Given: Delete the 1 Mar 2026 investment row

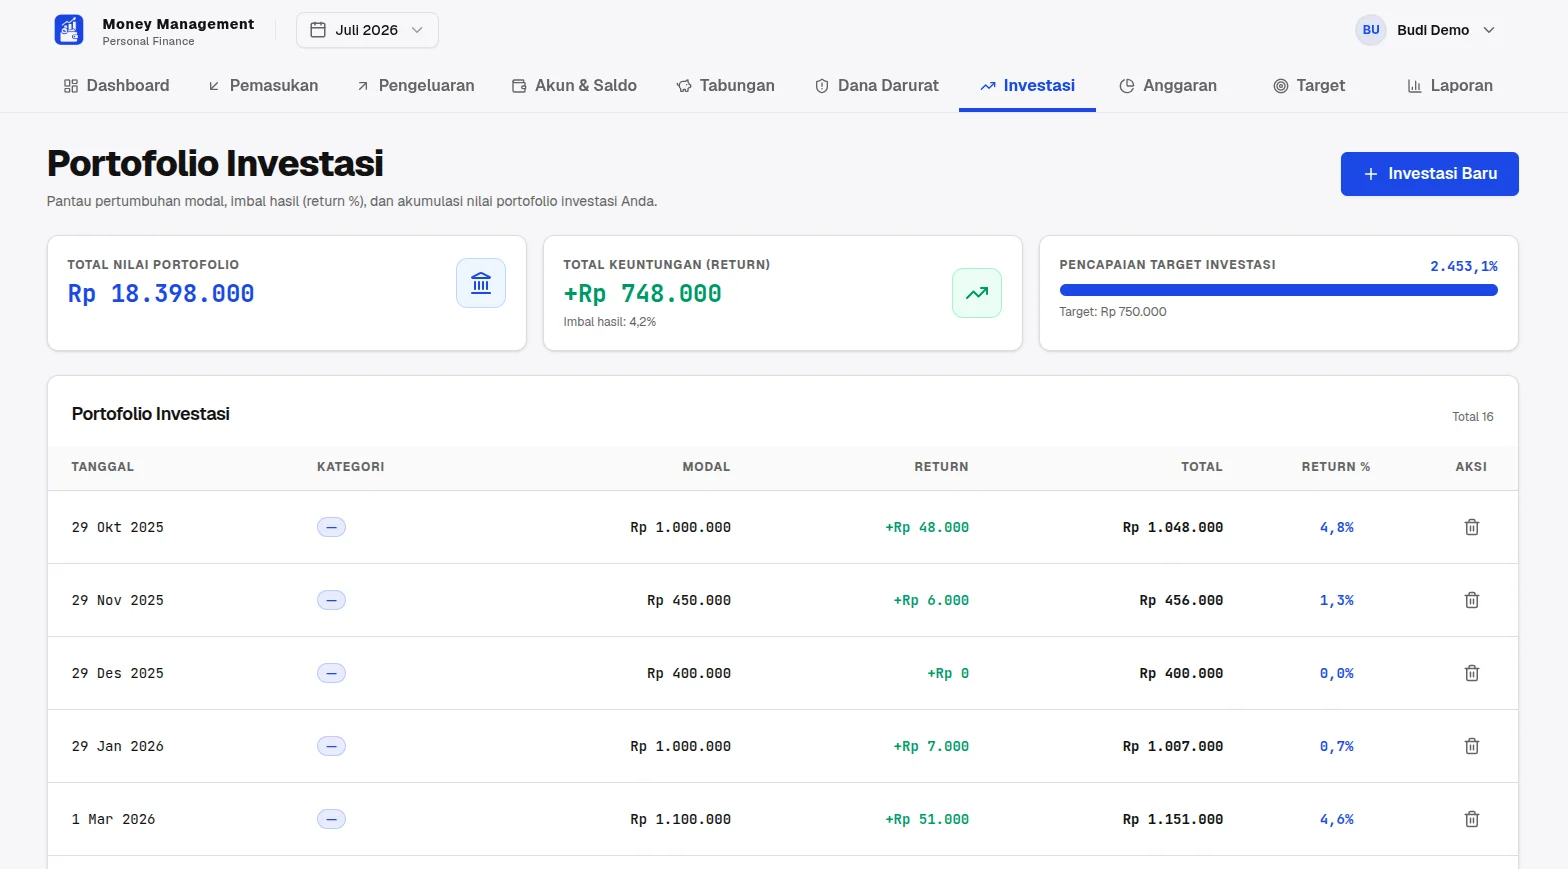Looking at the screenshot, I should click(x=1472, y=819).
